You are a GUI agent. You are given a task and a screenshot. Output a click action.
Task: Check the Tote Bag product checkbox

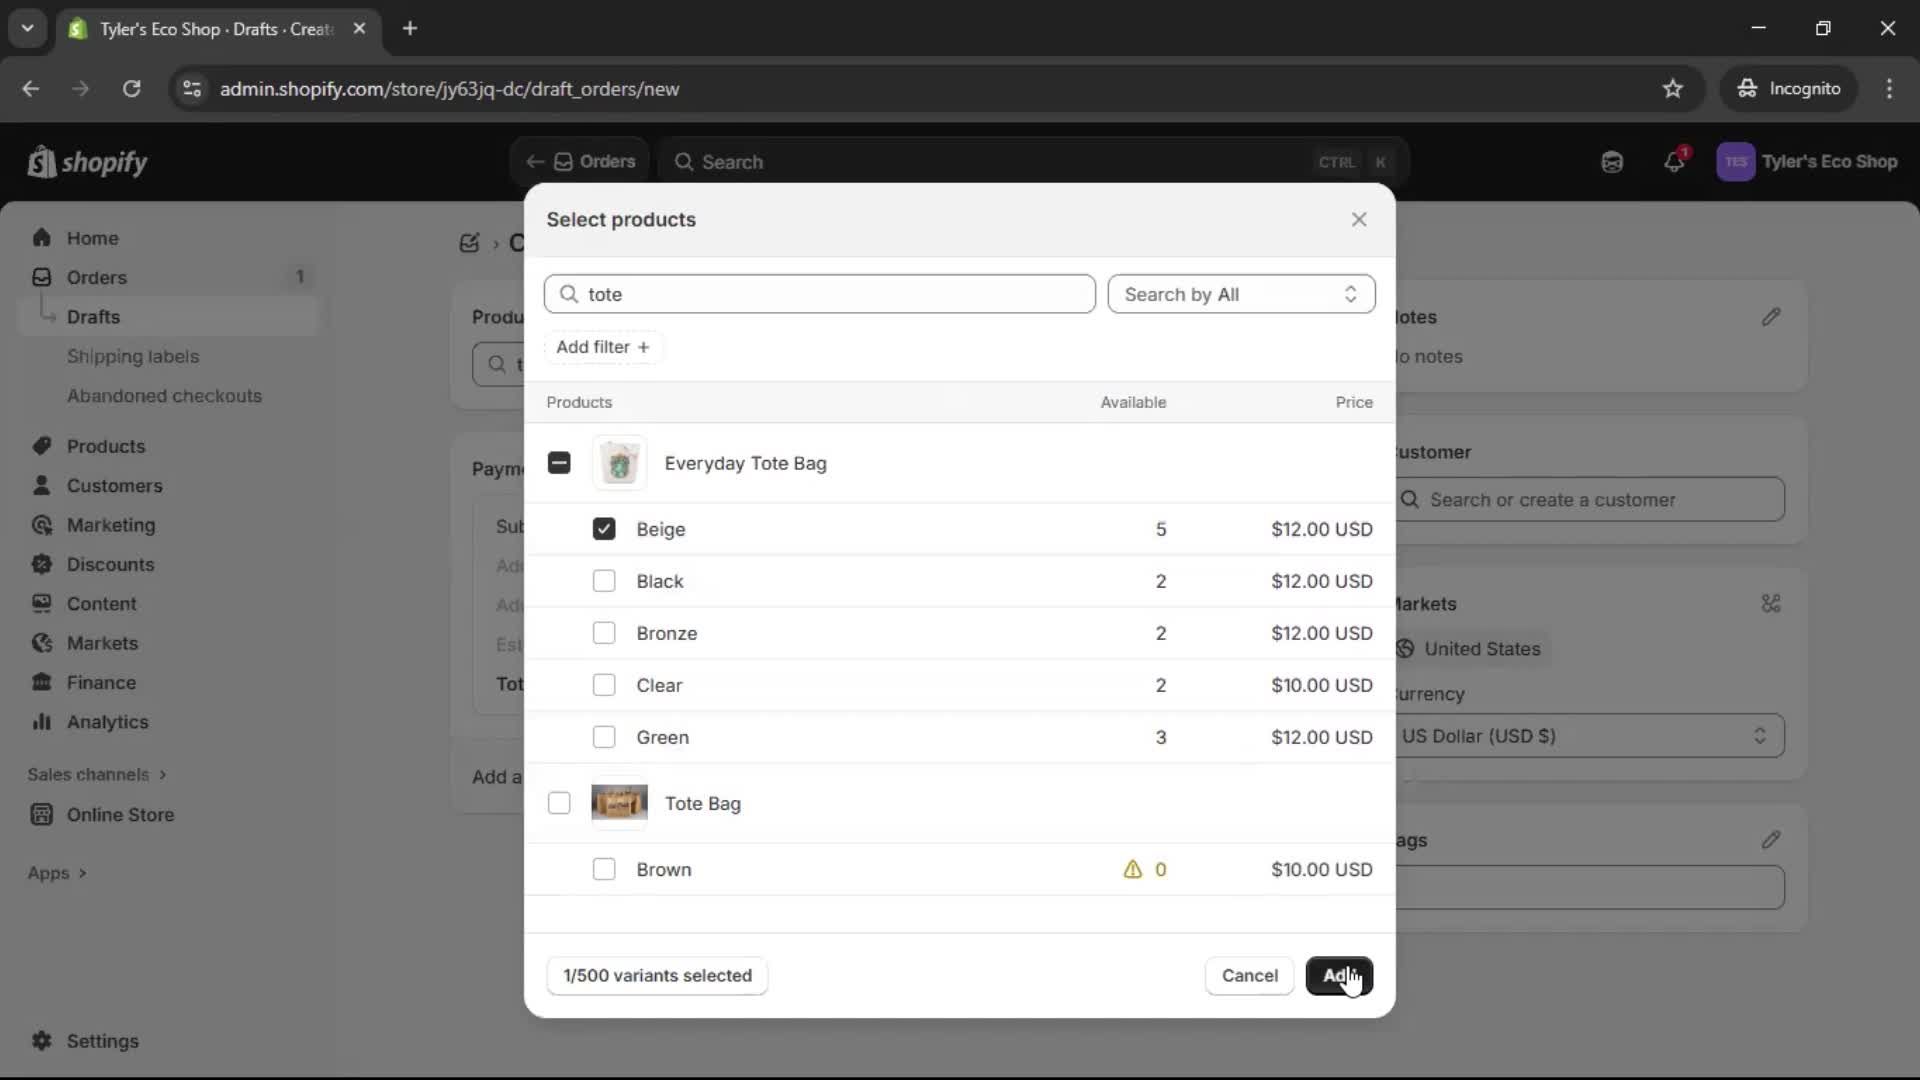[x=559, y=803]
